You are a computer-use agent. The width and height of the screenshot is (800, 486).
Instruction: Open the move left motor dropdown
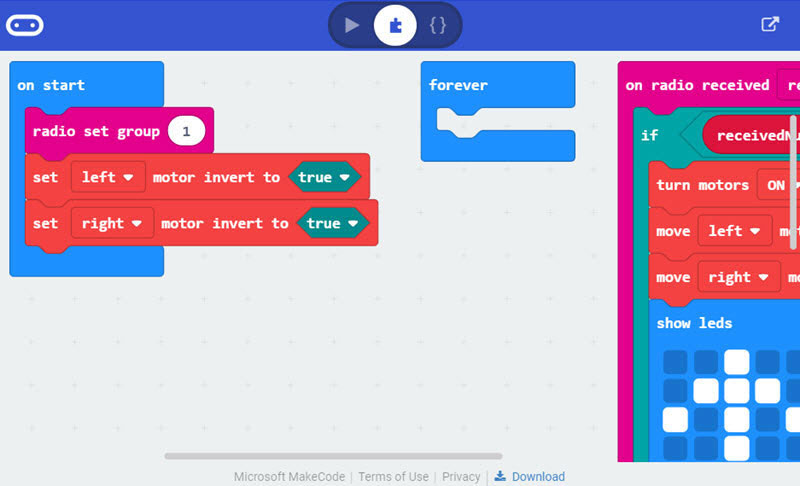[735, 231]
